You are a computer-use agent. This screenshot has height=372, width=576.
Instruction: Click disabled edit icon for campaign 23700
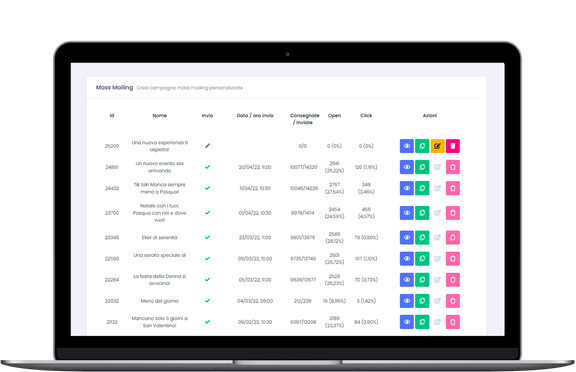(x=438, y=213)
